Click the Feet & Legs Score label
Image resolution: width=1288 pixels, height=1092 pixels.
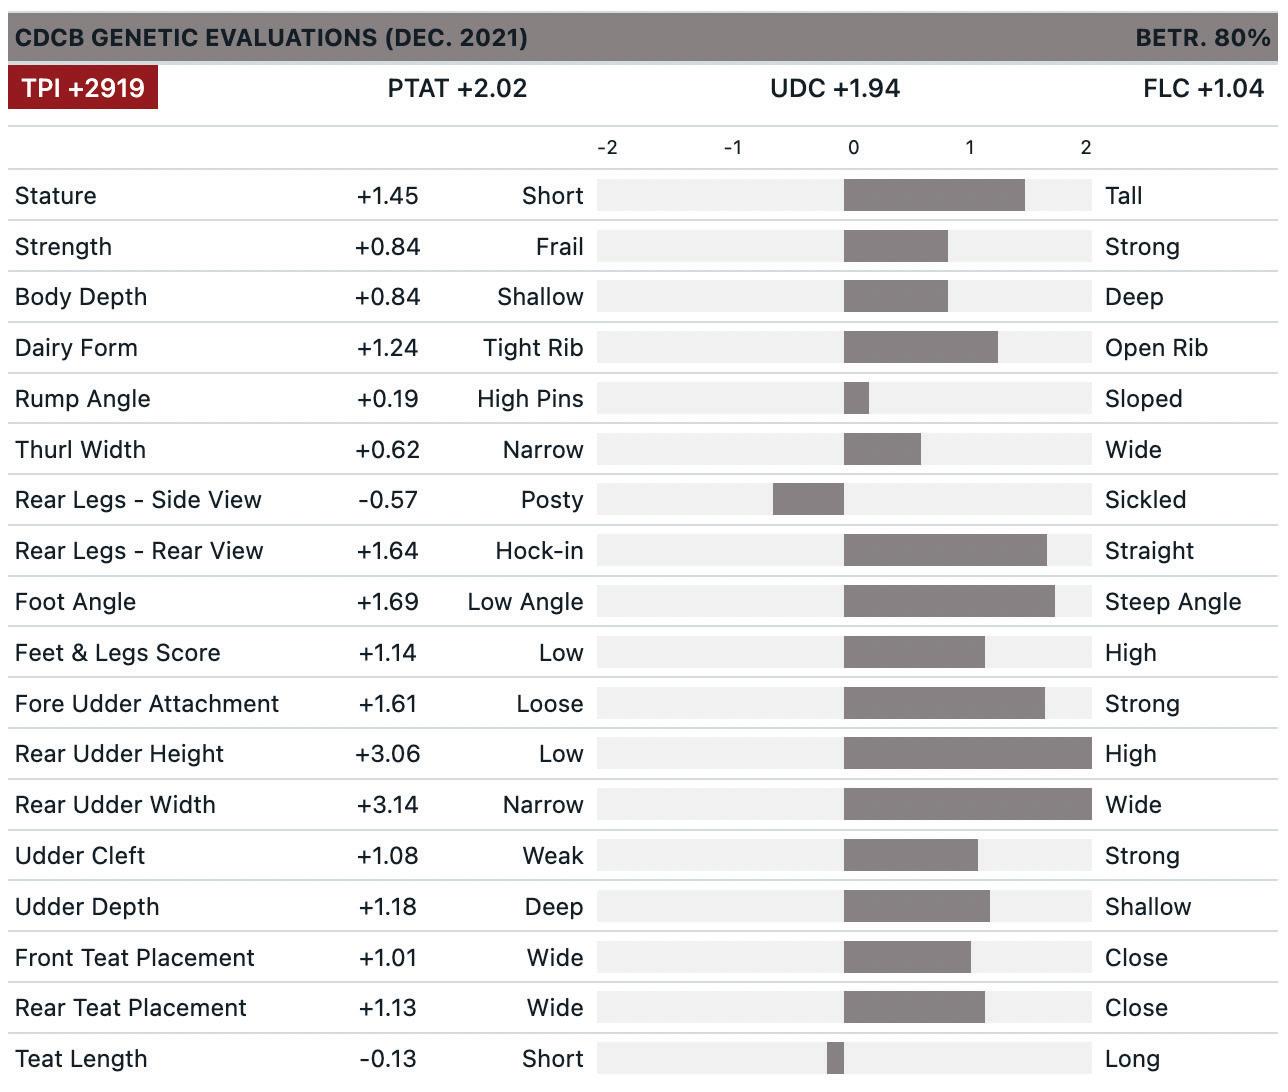tap(117, 653)
